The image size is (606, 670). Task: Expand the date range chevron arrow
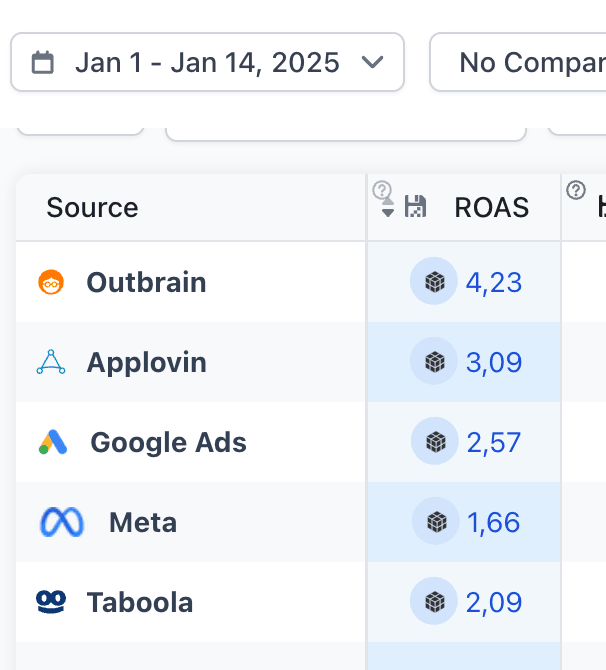point(372,62)
